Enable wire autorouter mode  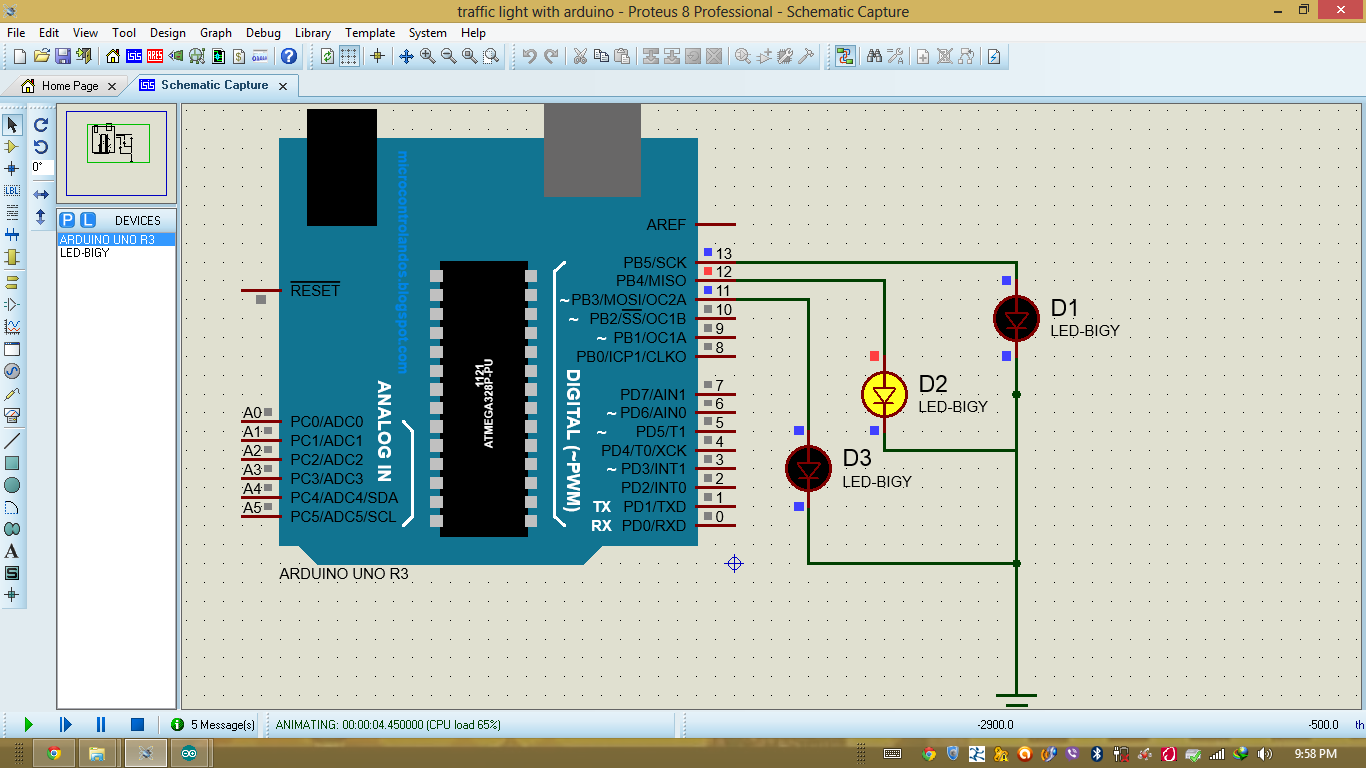point(846,57)
